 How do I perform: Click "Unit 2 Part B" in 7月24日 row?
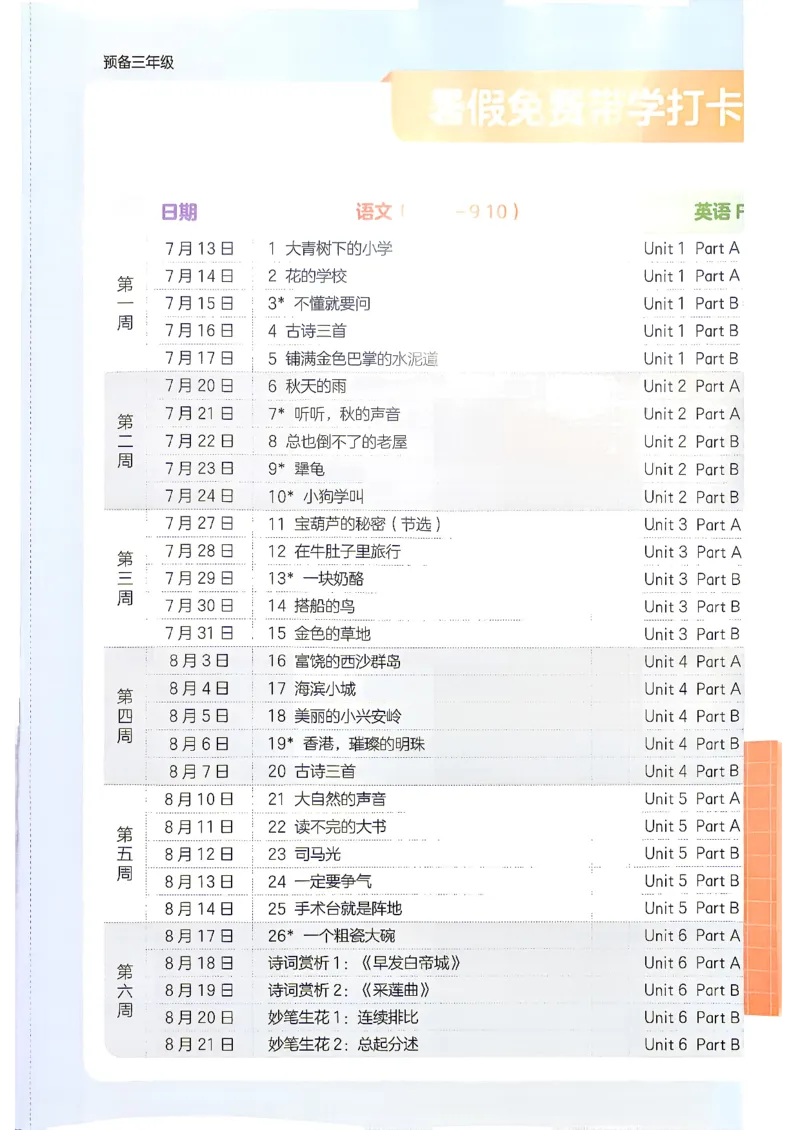pyautogui.click(x=692, y=497)
